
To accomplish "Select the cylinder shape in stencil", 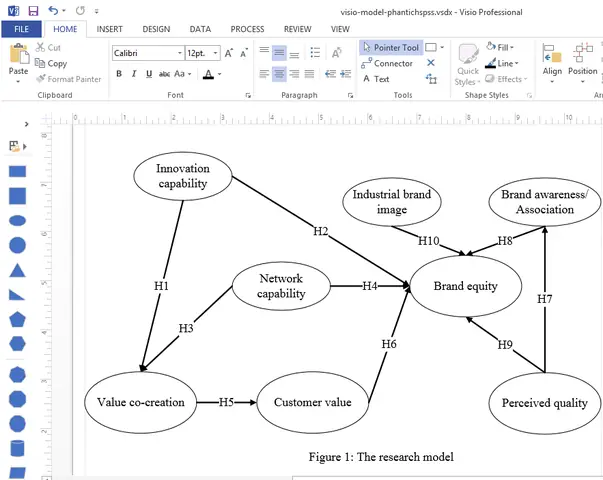I will click(17, 448).
